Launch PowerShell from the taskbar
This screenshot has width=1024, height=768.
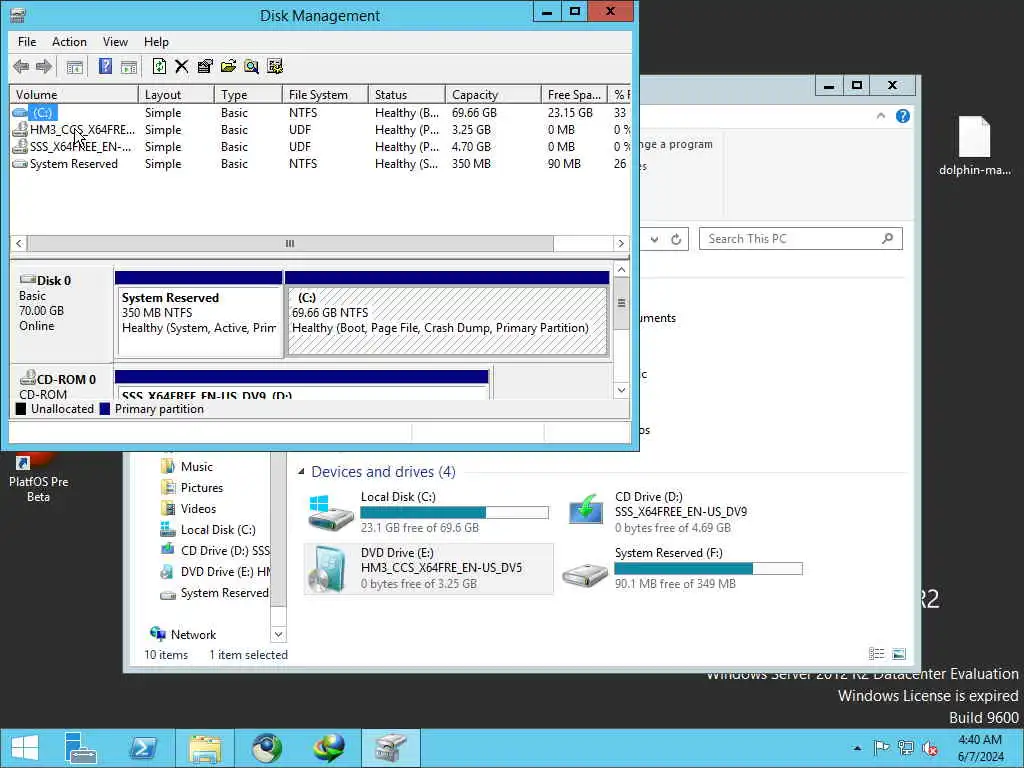coord(143,748)
